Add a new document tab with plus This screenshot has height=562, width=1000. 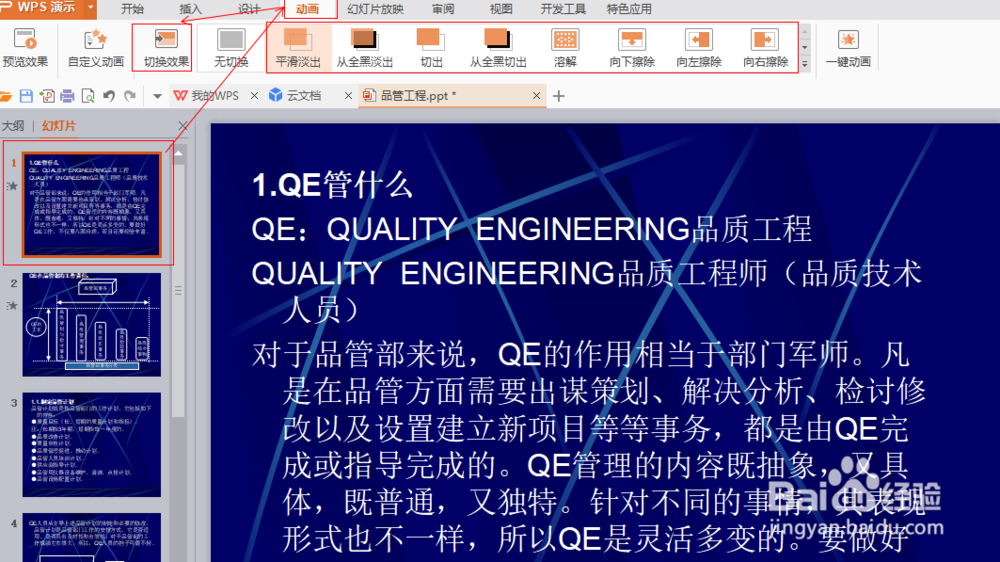559,96
